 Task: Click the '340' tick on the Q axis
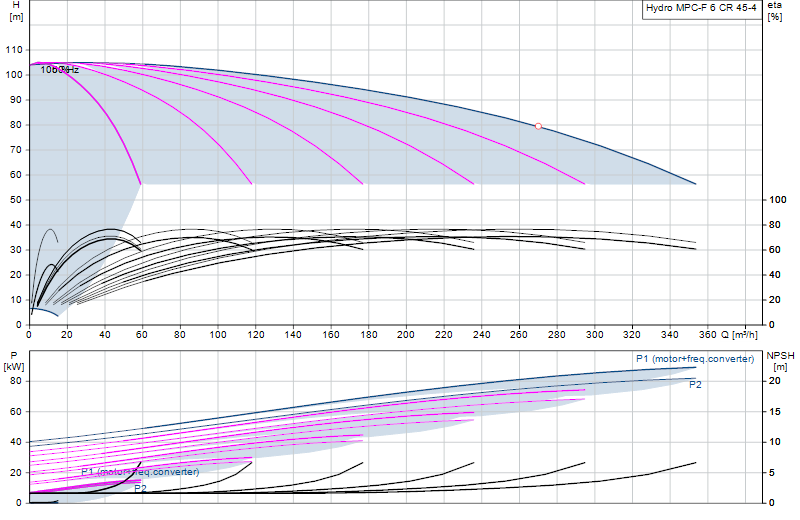pyautogui.click(x=670, y=335)
